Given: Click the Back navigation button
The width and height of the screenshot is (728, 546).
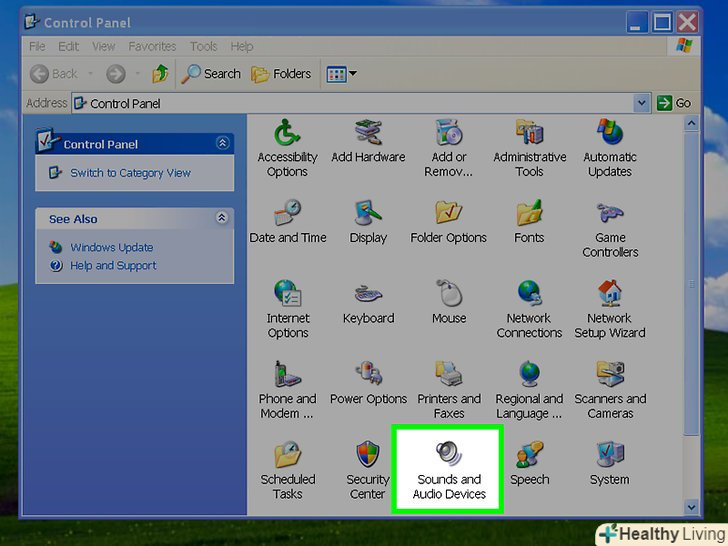Looking at the screenshot, I should [54, 73].
